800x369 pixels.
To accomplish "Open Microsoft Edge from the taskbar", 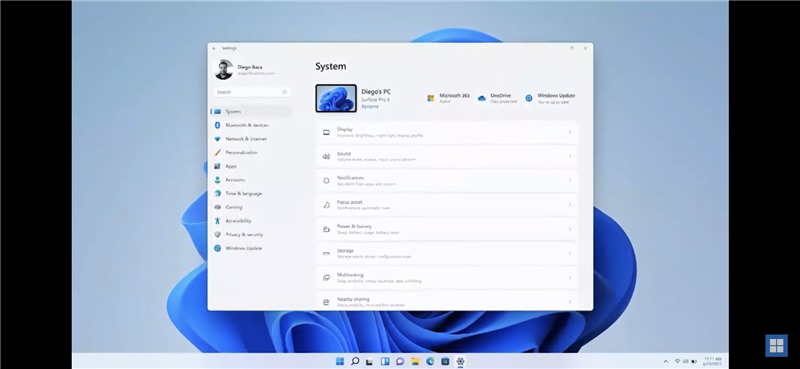I will (x=430, y=361).
